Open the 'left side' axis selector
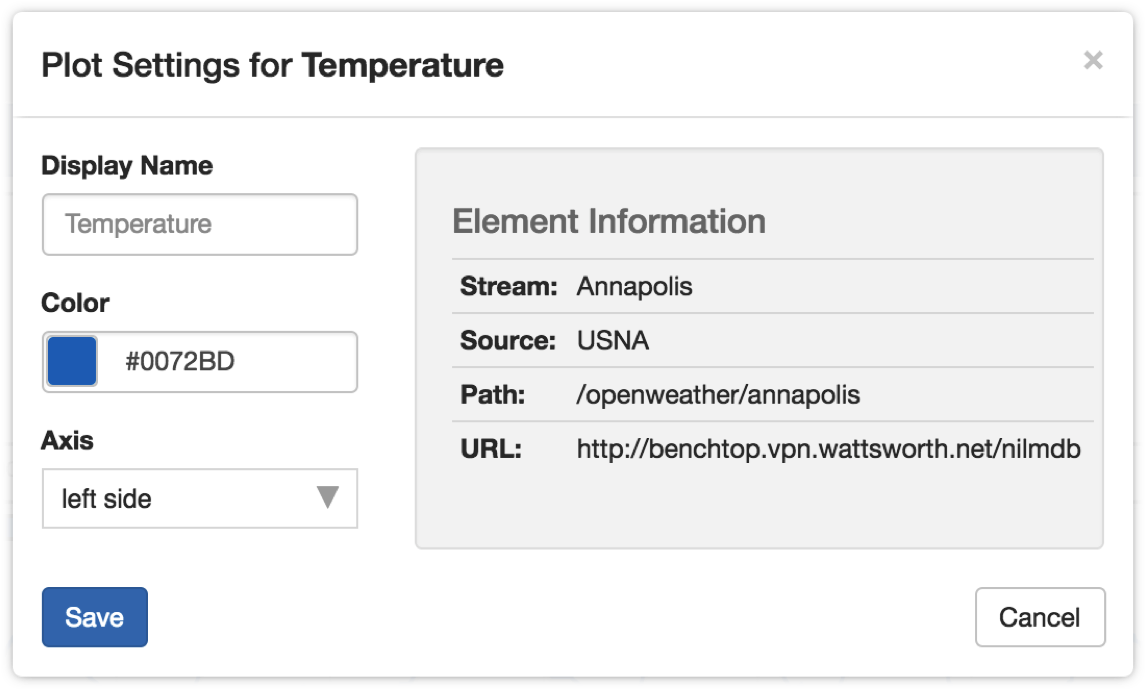The width and height of the screenshot is (1146, 690). point(200,498)
